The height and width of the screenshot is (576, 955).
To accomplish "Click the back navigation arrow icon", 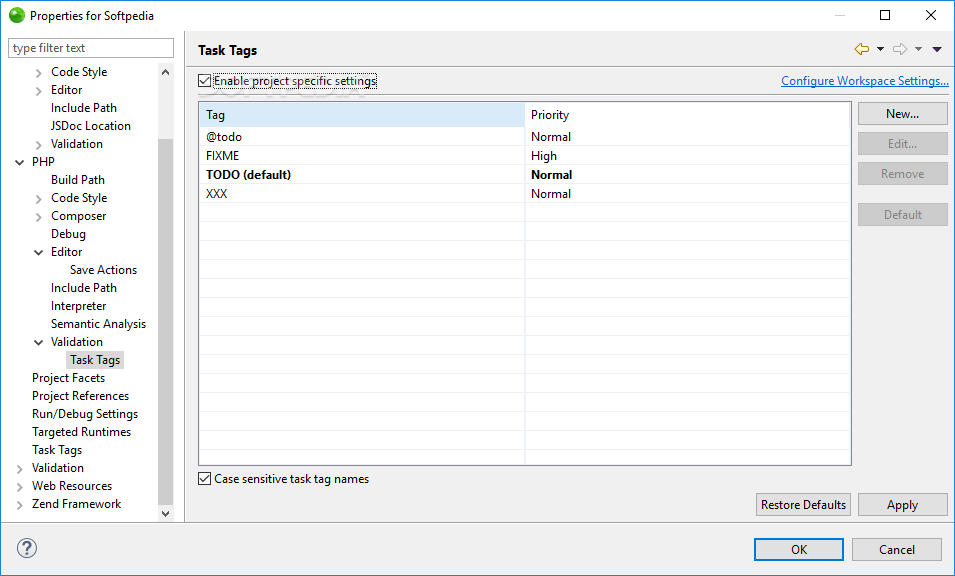I will (x=861, y=49).
